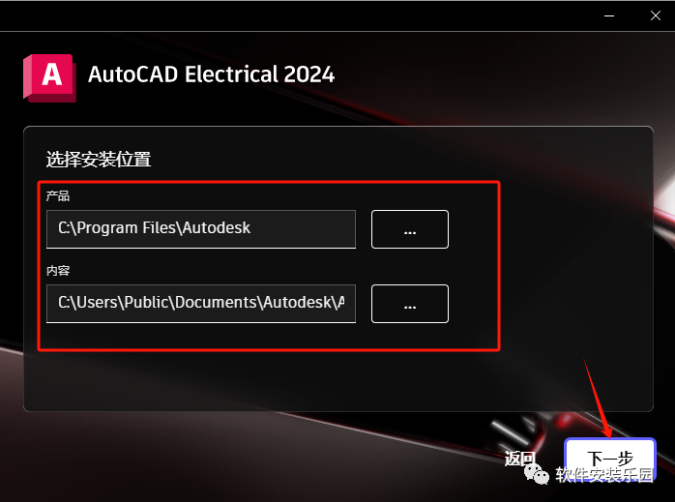
Task: Click the empty panel area below the 内容 field
Action: (x=338, y=381)
